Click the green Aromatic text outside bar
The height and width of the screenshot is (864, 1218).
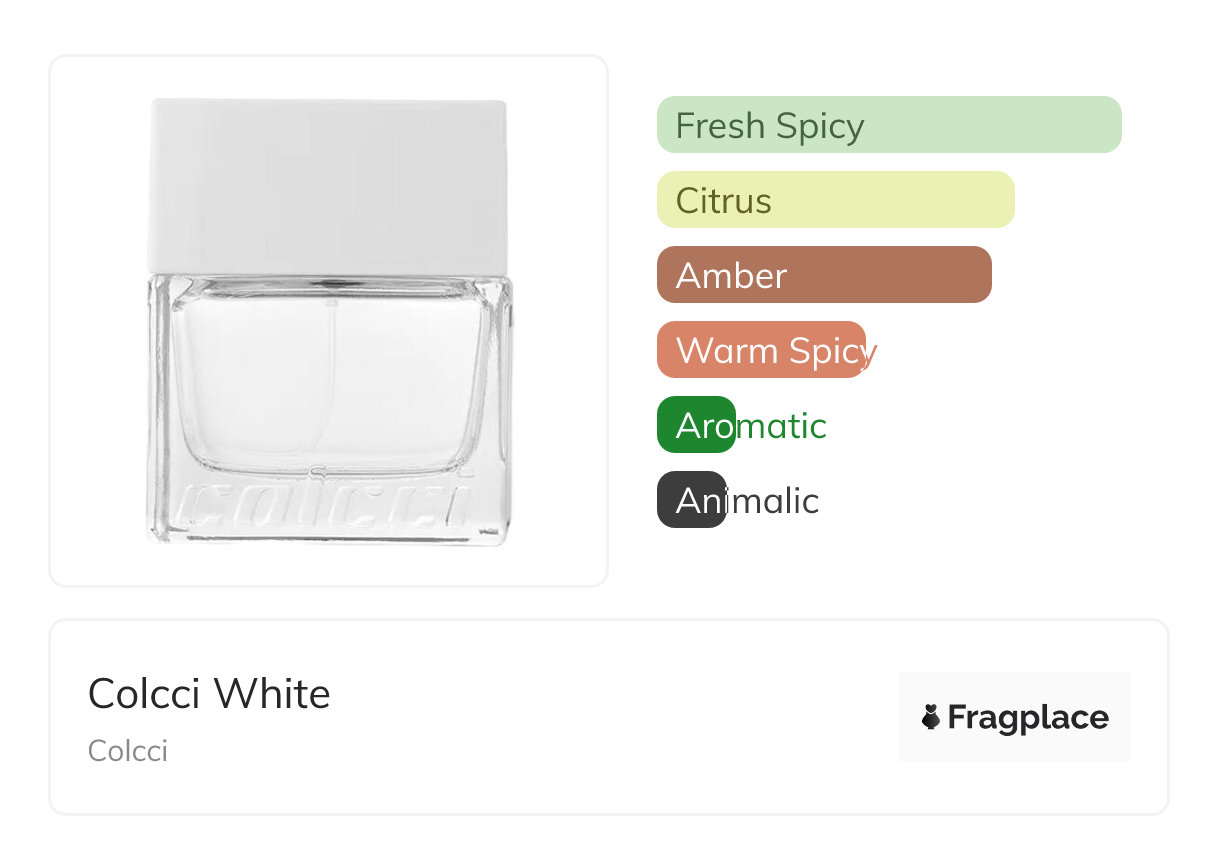(x=782, y=426)
